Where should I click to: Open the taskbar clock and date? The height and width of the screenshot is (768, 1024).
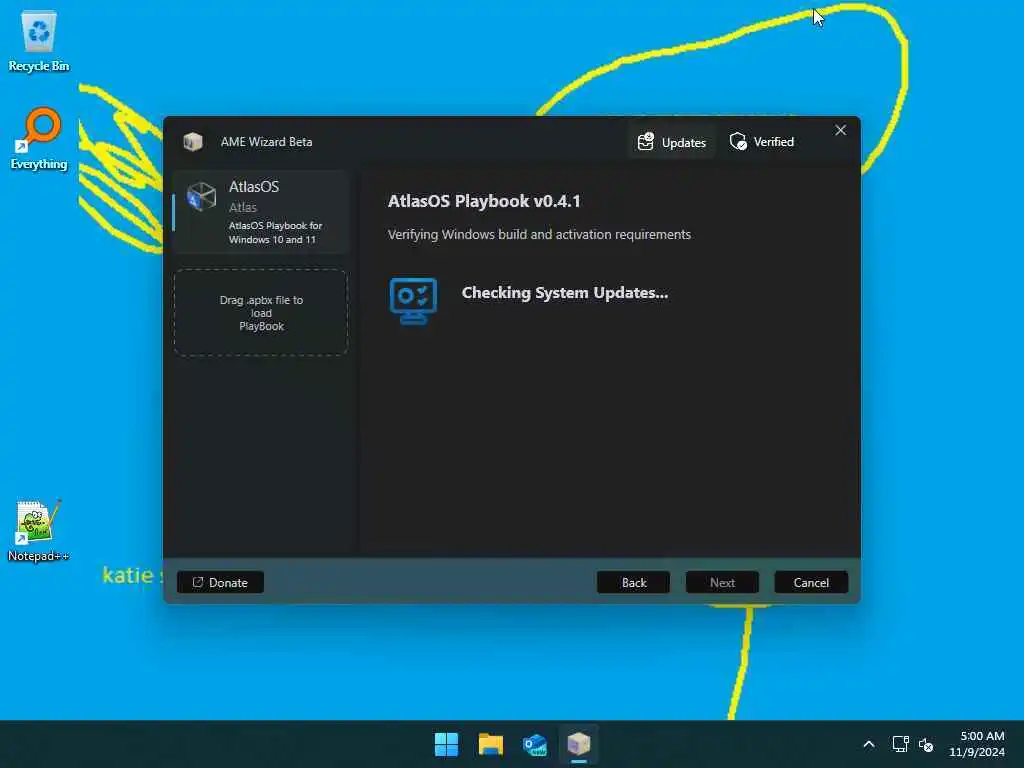tap(977, 744)
